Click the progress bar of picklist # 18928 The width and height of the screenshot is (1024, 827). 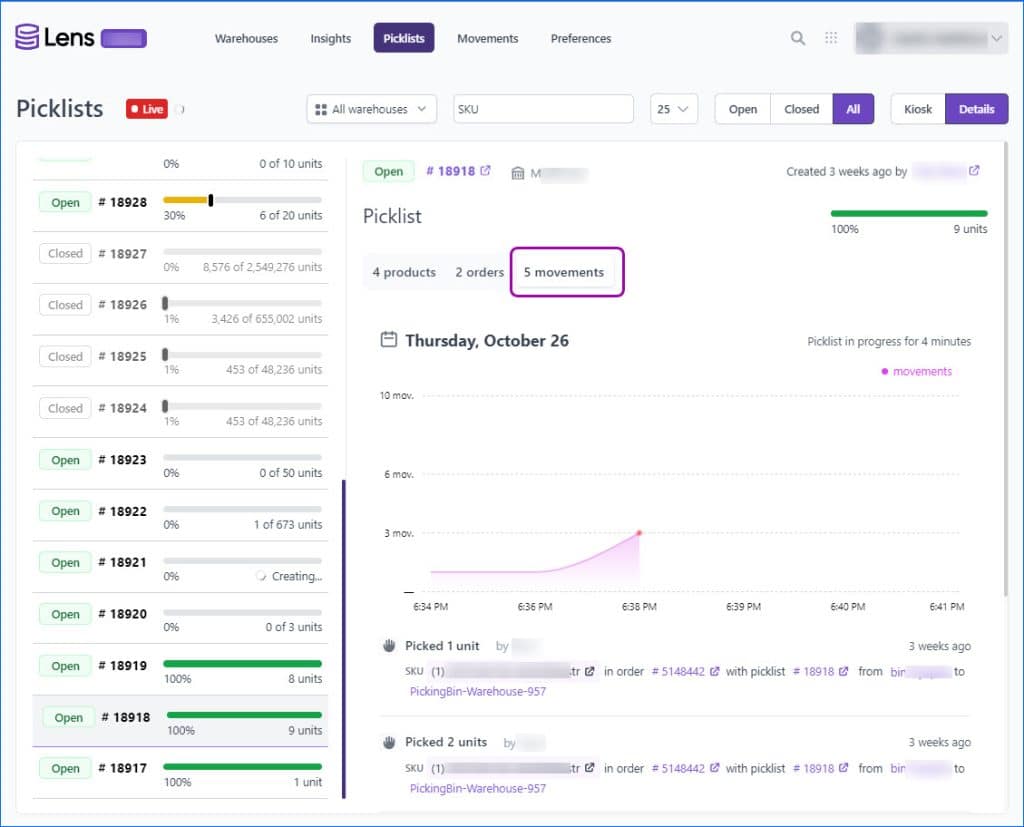click(x=243, y=199)
